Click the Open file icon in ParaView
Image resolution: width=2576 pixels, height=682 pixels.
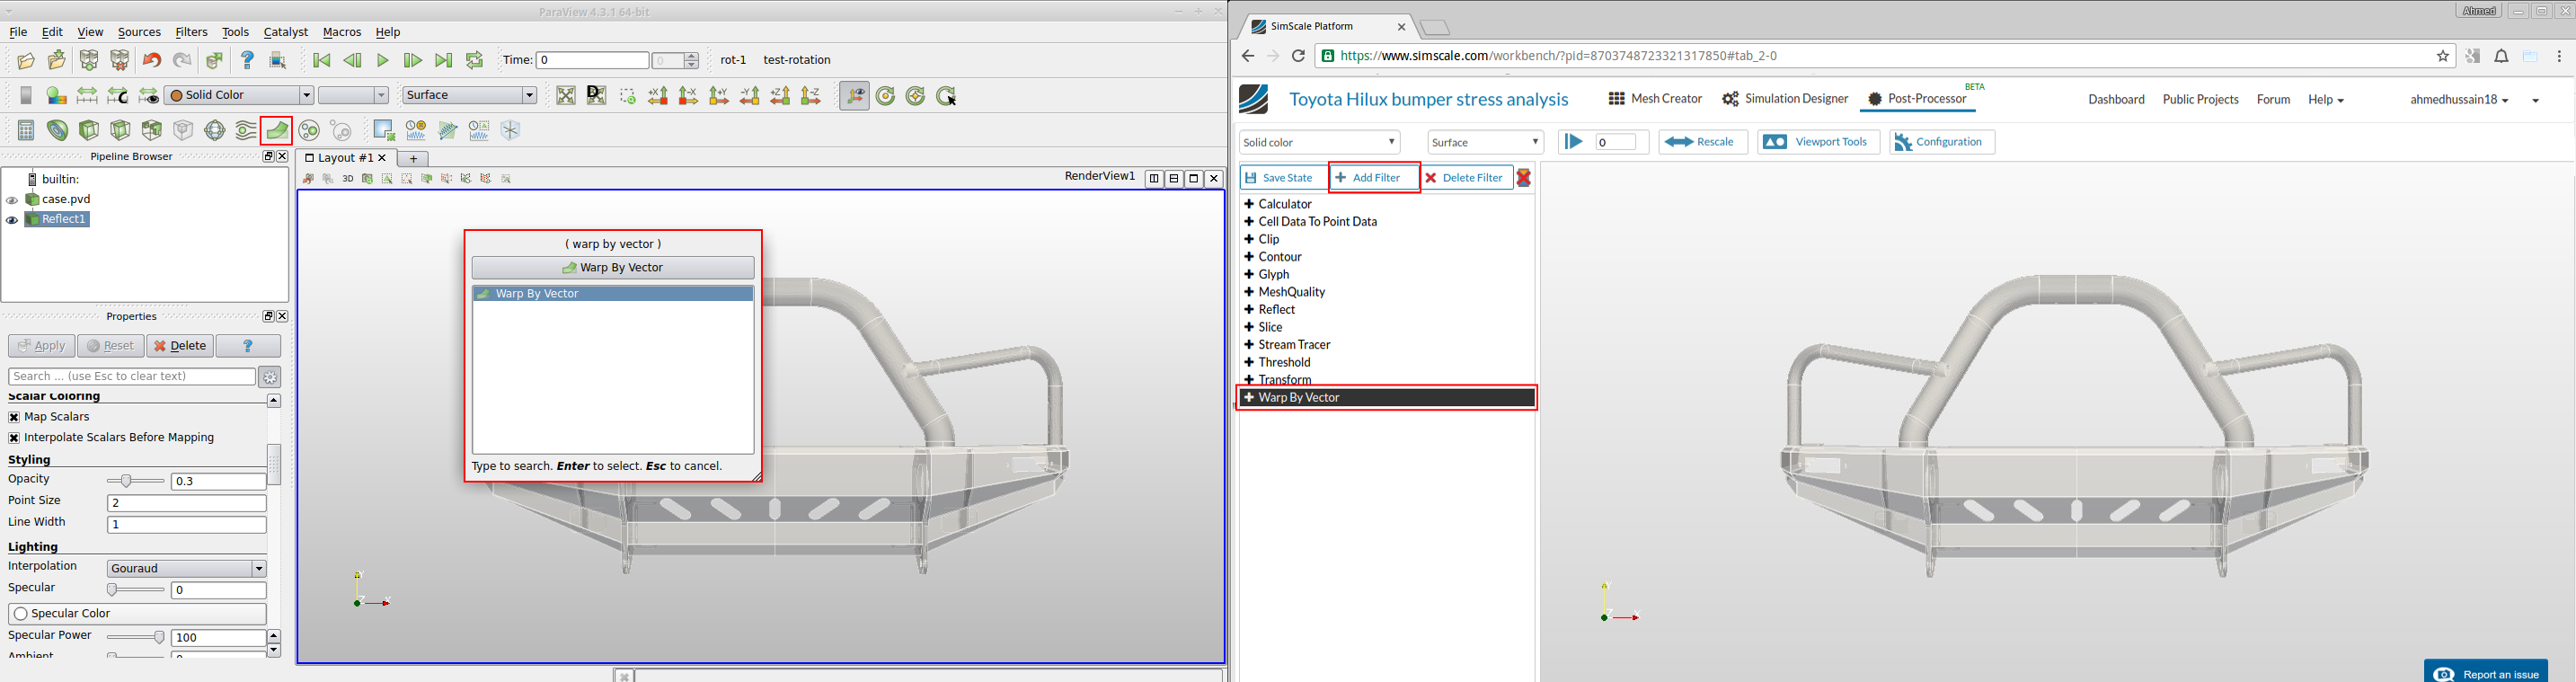(26, 61)
